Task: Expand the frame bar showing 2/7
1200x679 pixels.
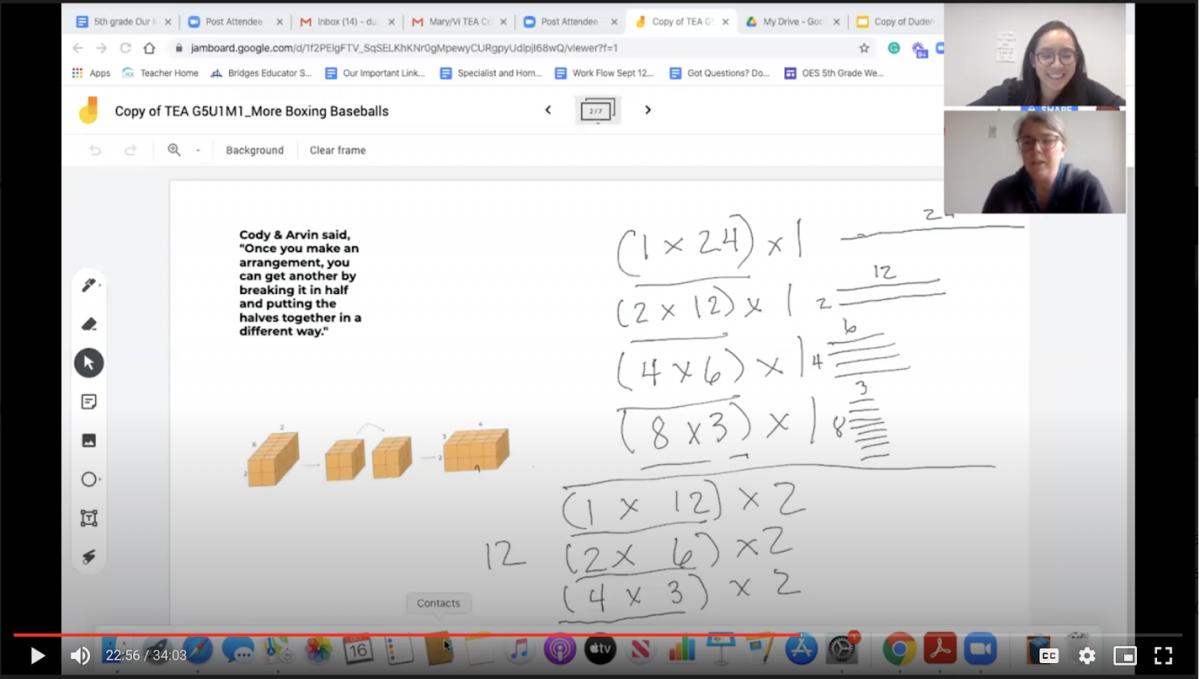Action: pos(598,110)
